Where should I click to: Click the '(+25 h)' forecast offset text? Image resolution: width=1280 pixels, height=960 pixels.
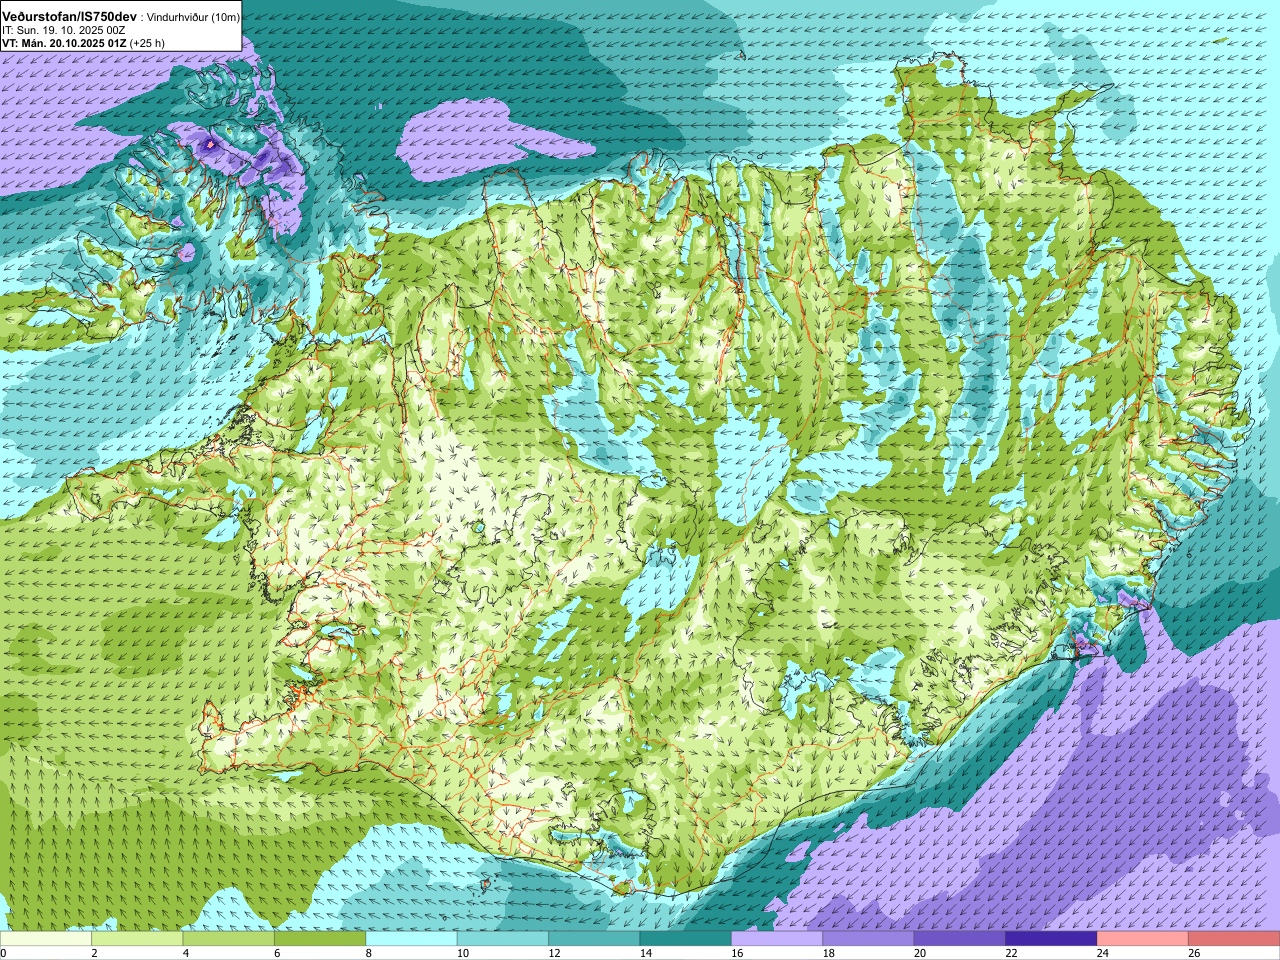pyautogui.click(x=147, y=43)
